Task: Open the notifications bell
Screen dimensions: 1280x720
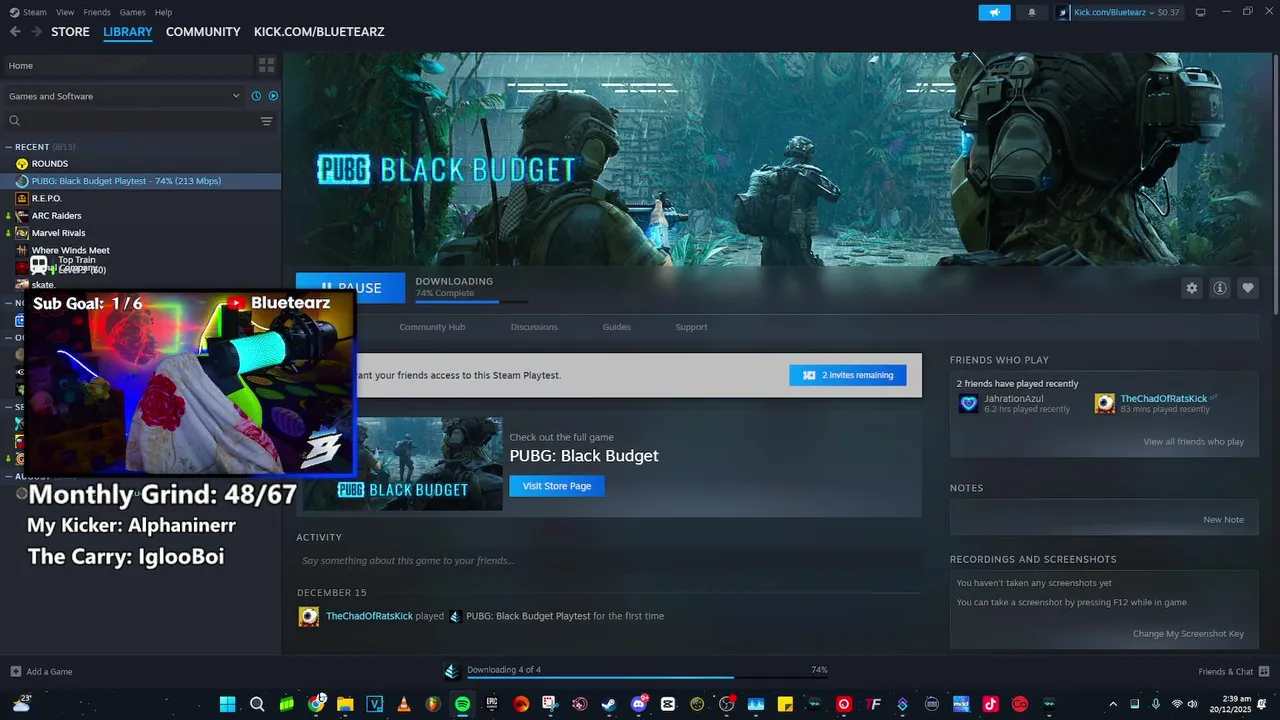Action: click(1032, 12)
